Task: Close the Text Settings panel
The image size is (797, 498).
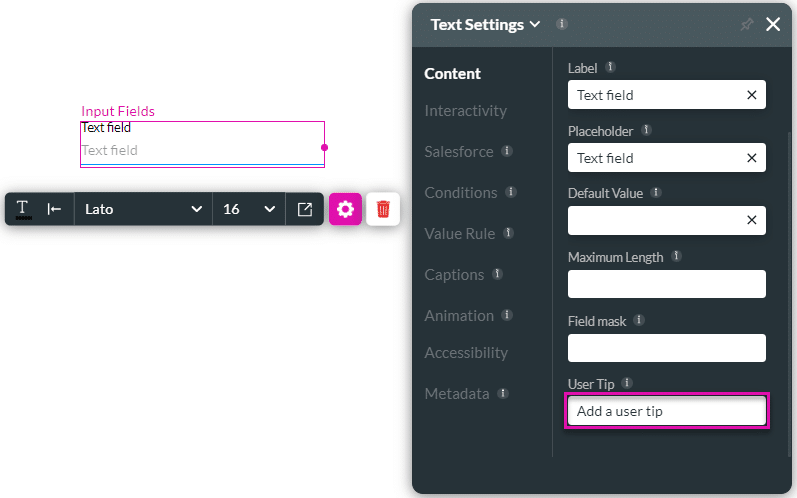Action: coord(773,25)
